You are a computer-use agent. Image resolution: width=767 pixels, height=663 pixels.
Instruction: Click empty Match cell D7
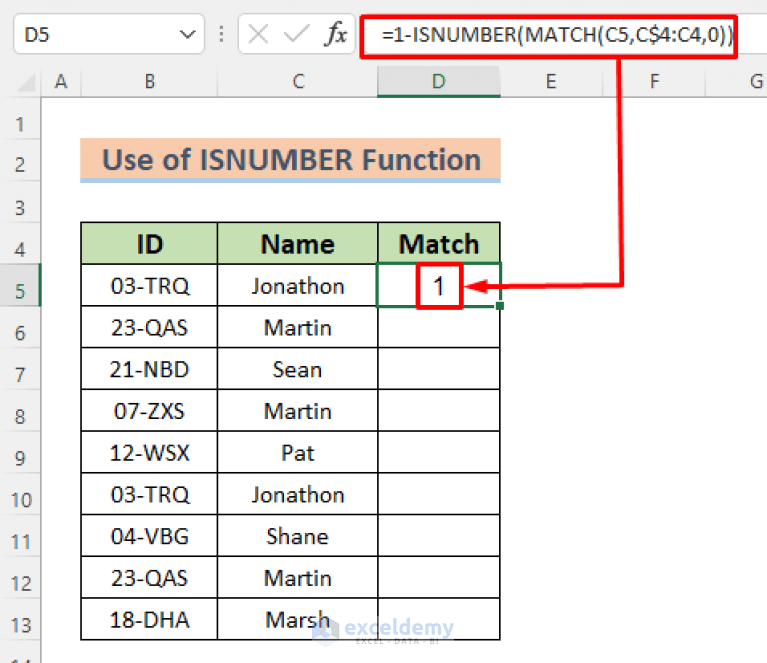439,369
